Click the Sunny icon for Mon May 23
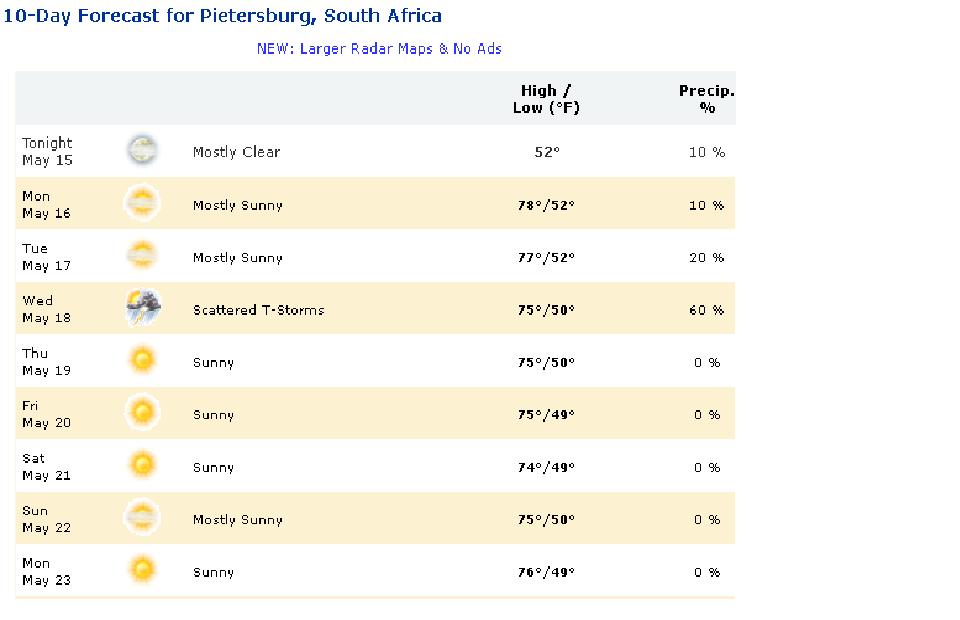Screen dimensions: 960x620 click(x=142, y=570)
